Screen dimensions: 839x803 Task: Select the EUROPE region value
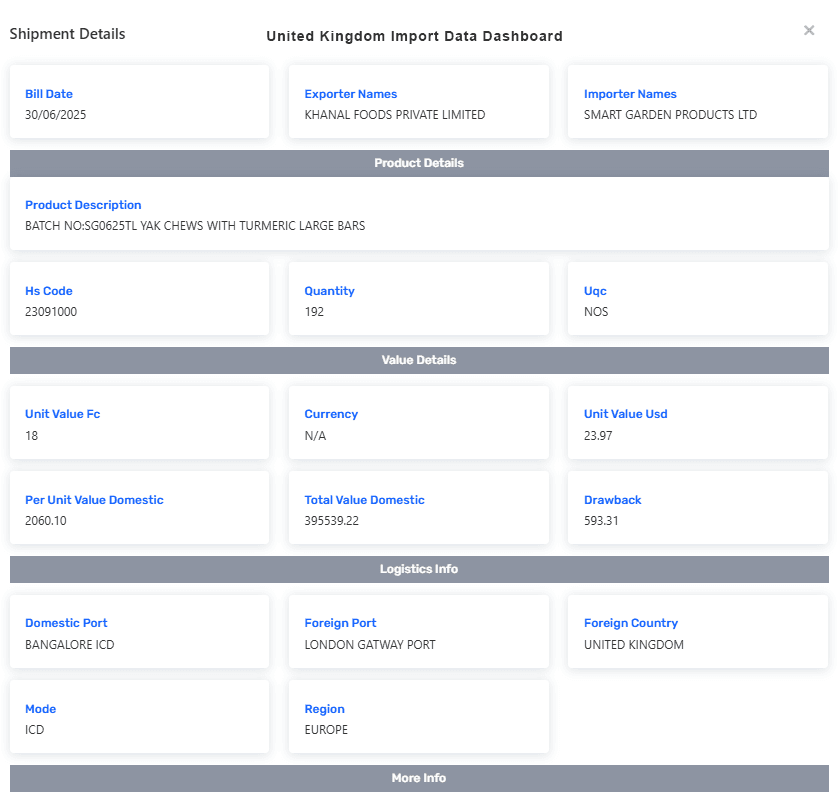(326, 730)
